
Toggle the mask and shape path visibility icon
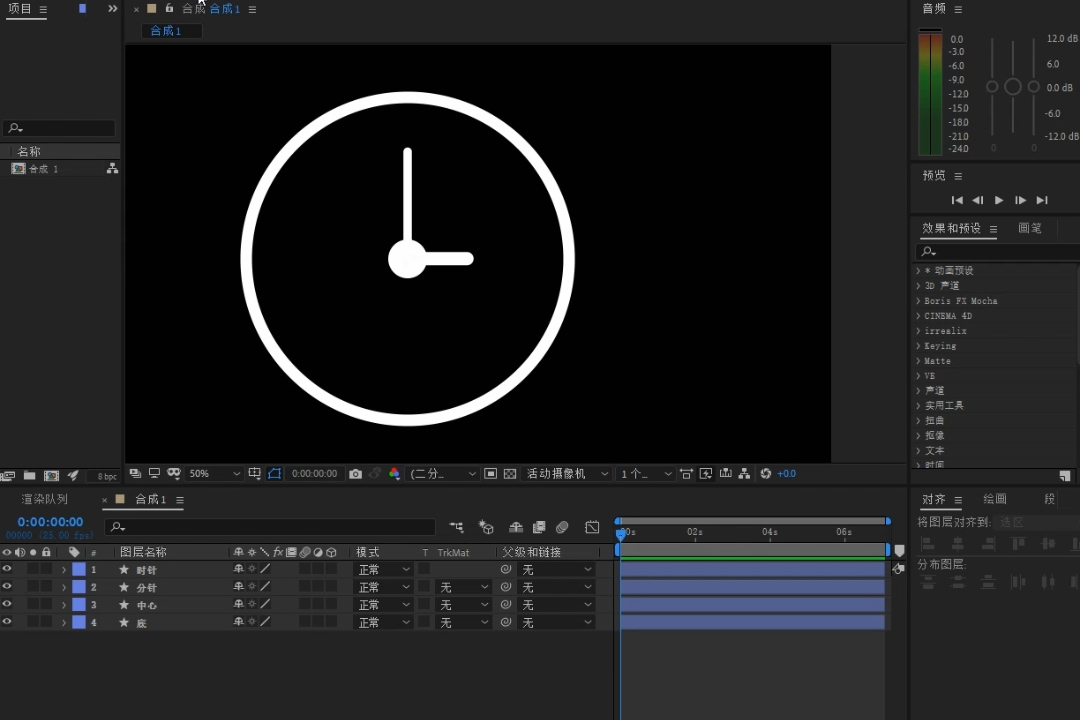(275, 473)
